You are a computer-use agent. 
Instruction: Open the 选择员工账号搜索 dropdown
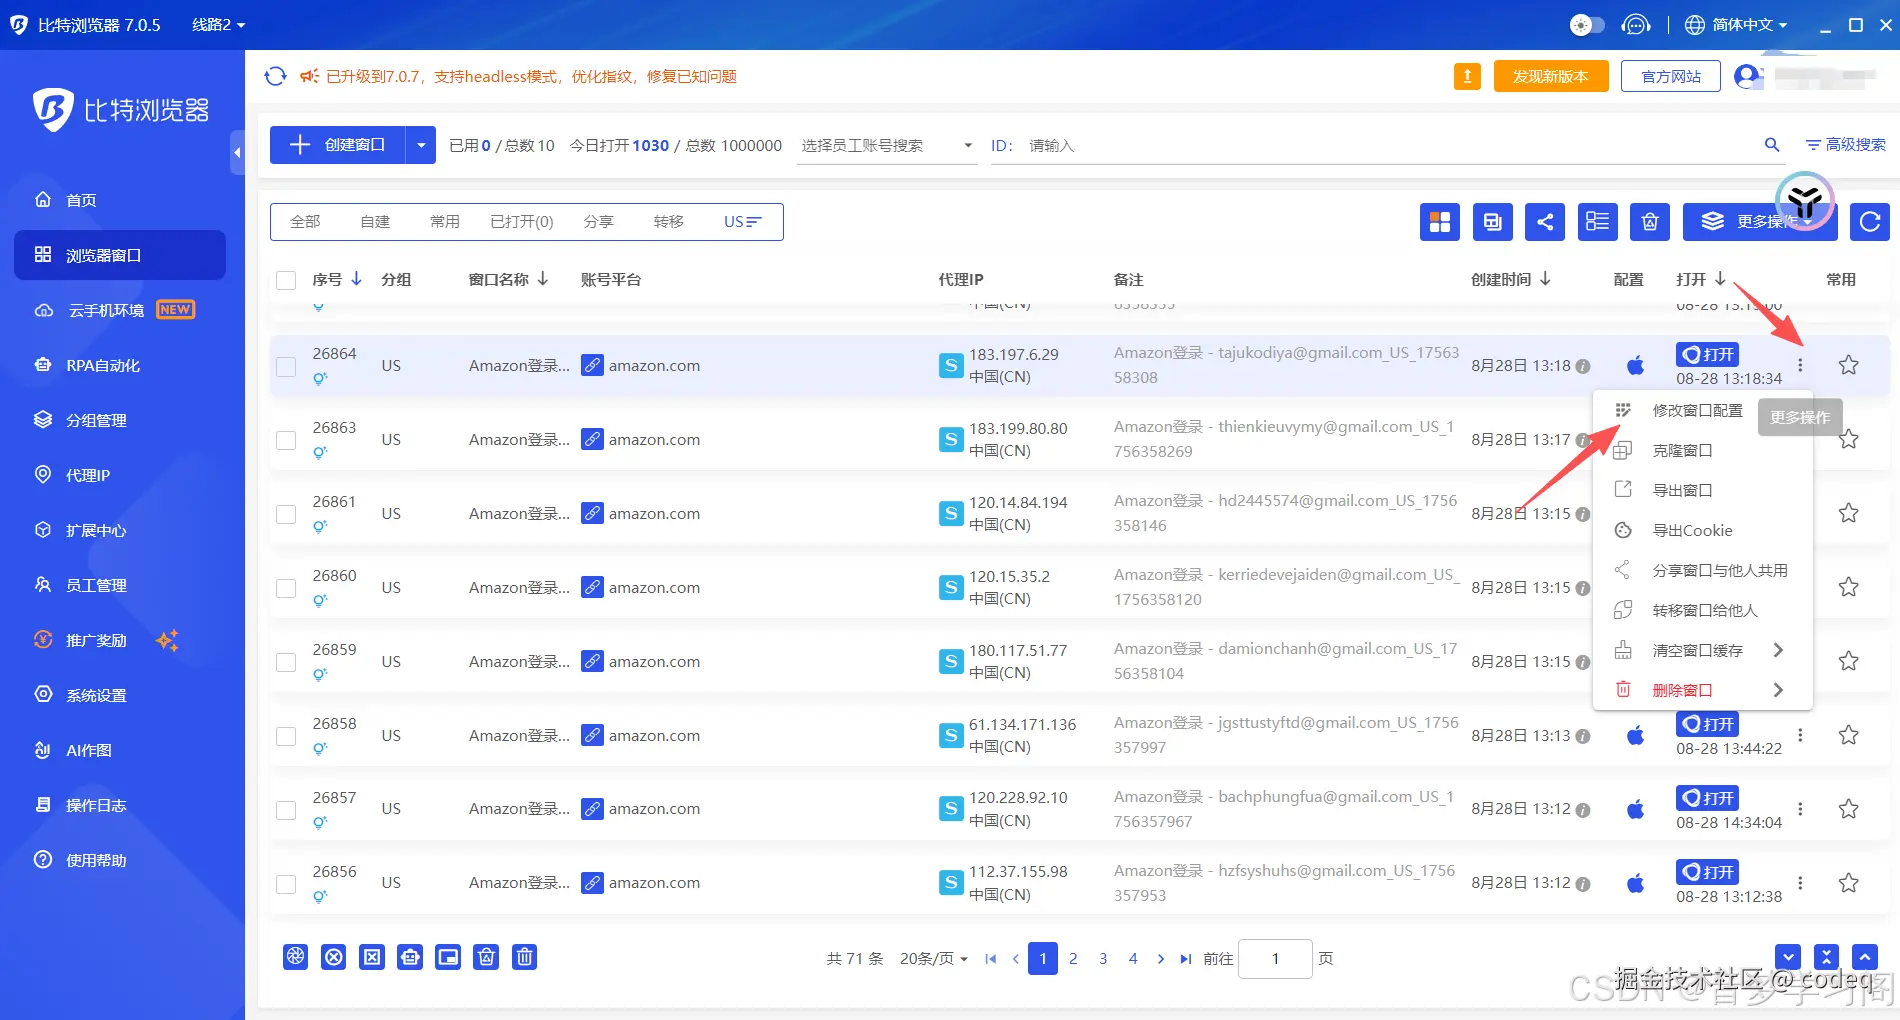pyautogui.click(x=886, y=146)
